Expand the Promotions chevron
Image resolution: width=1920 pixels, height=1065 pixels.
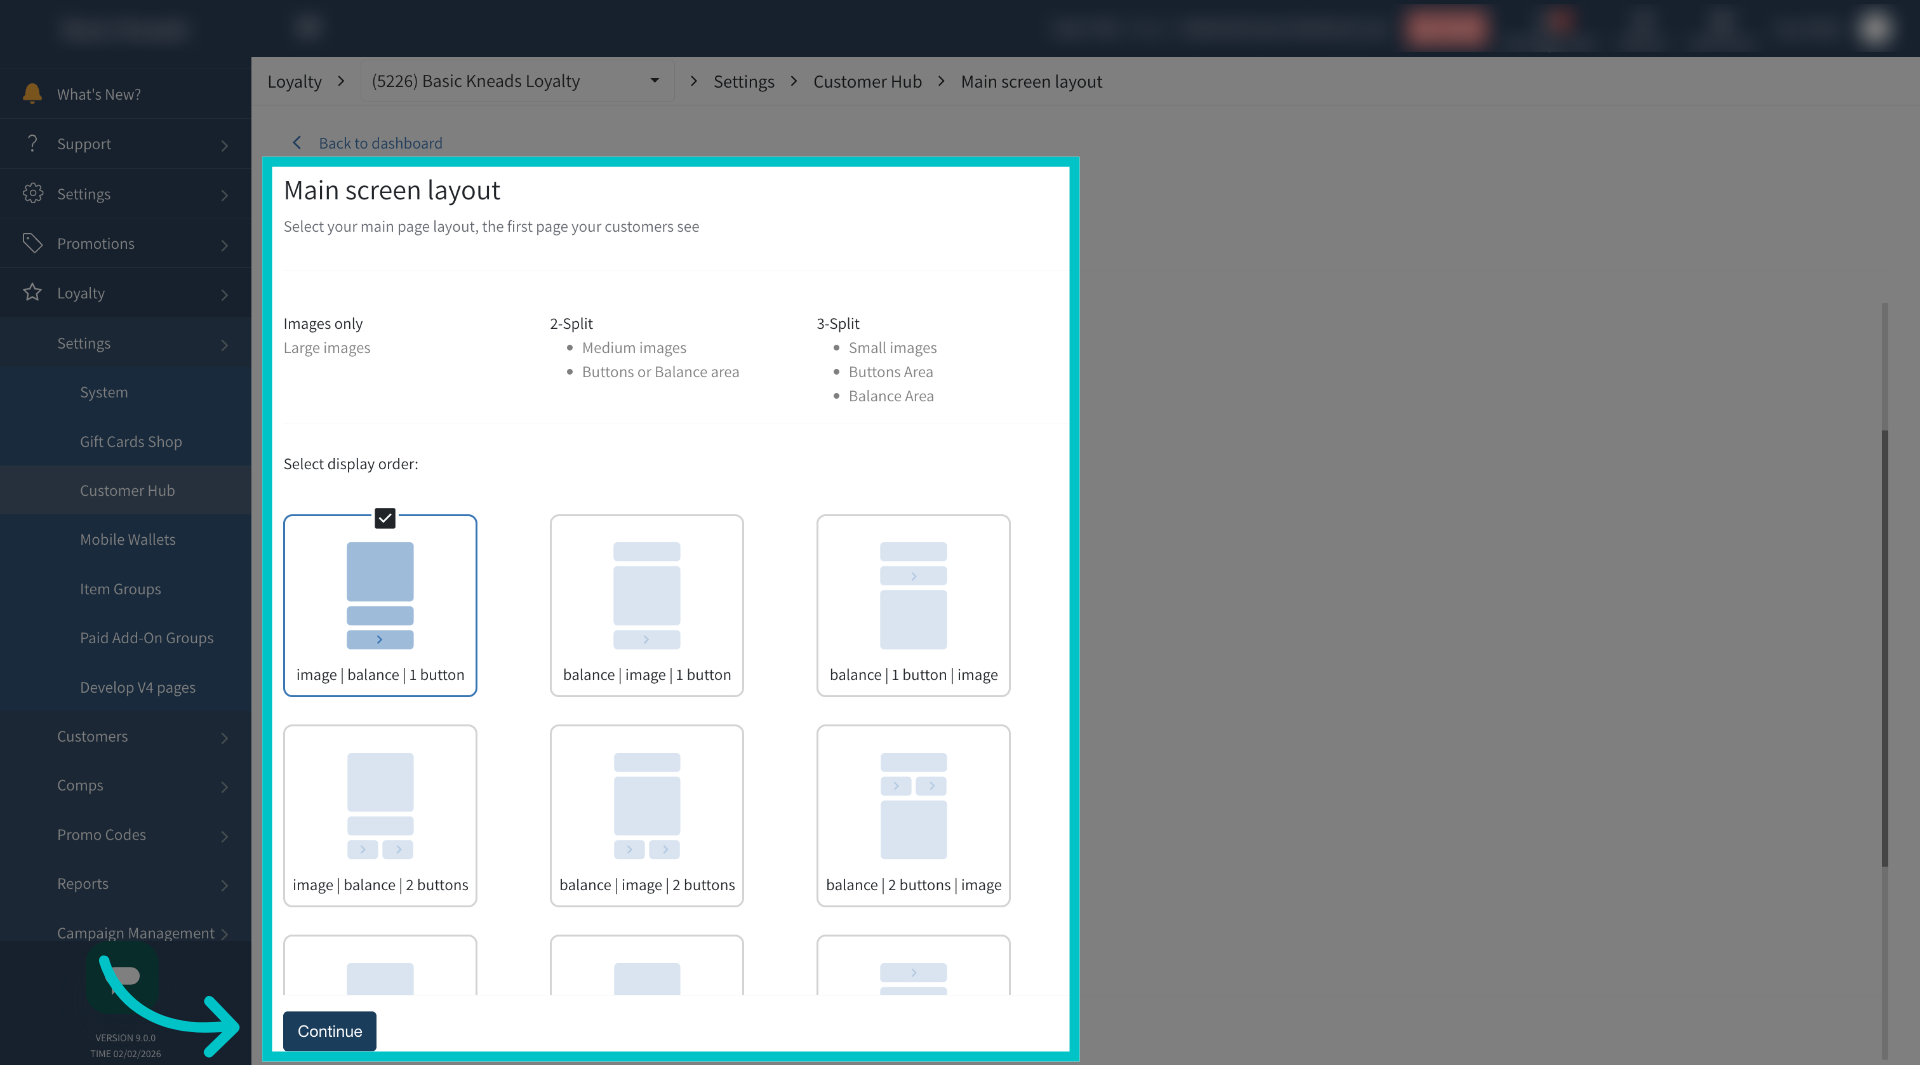tap(224, 245)
